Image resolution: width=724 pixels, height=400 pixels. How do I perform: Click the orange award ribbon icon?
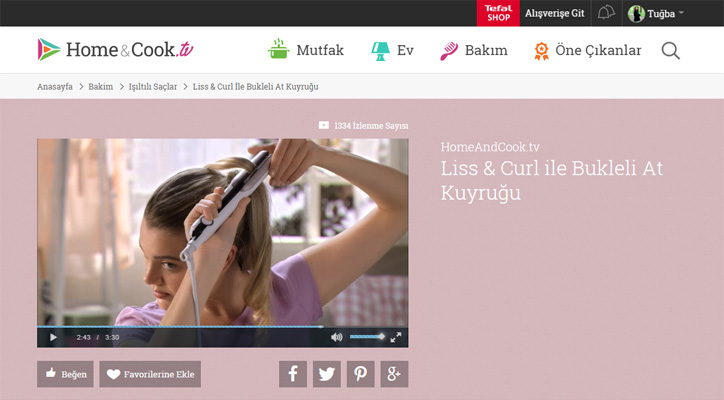click(541, 51)
